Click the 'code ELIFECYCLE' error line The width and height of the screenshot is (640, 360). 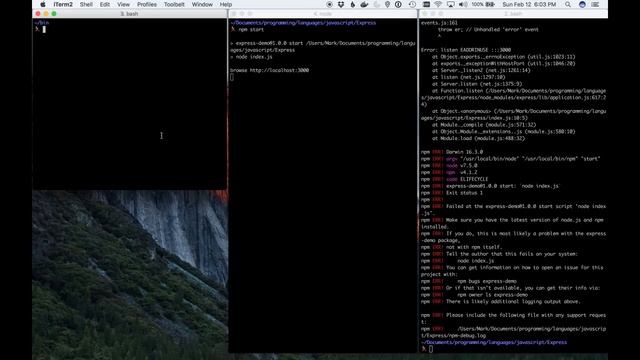click(x=455, y=179)
